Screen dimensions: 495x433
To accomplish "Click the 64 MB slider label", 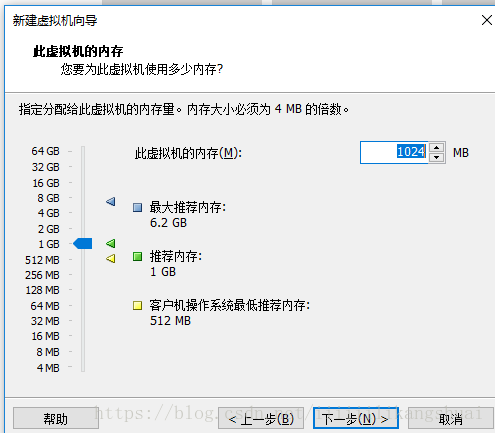I will (x=45, y=306).
